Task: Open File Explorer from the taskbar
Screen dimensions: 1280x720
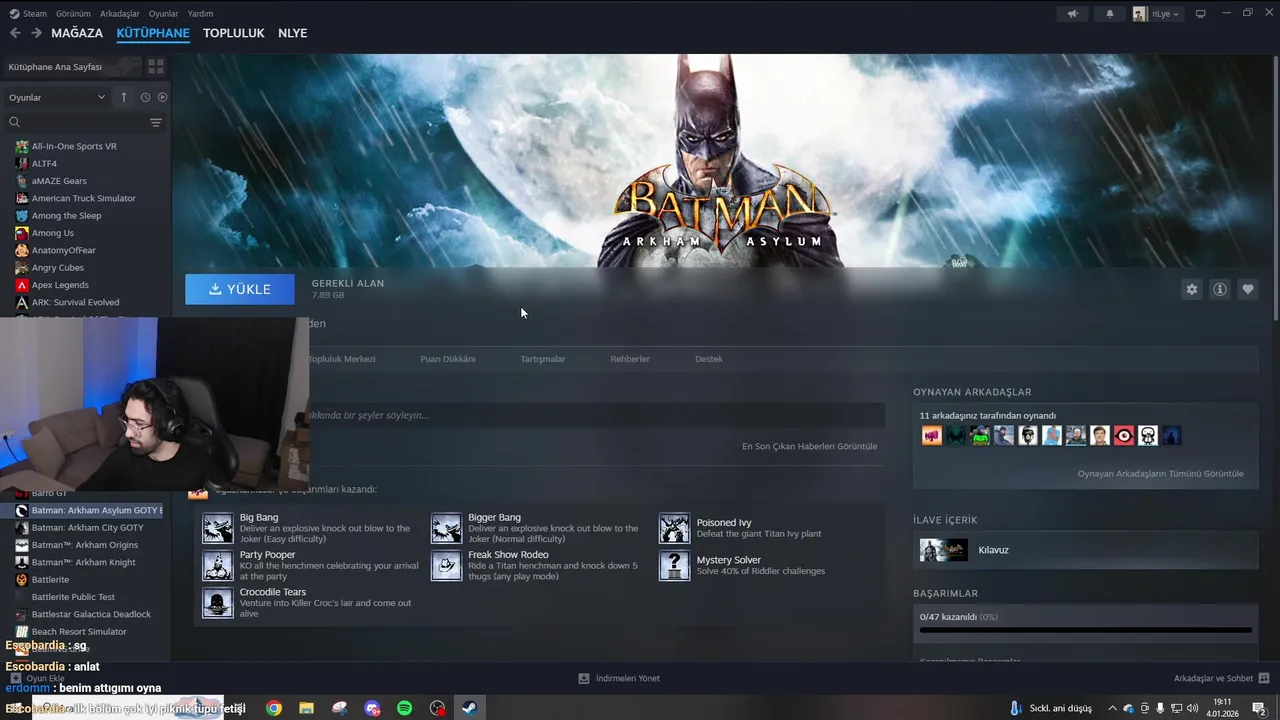Action: 306,708
